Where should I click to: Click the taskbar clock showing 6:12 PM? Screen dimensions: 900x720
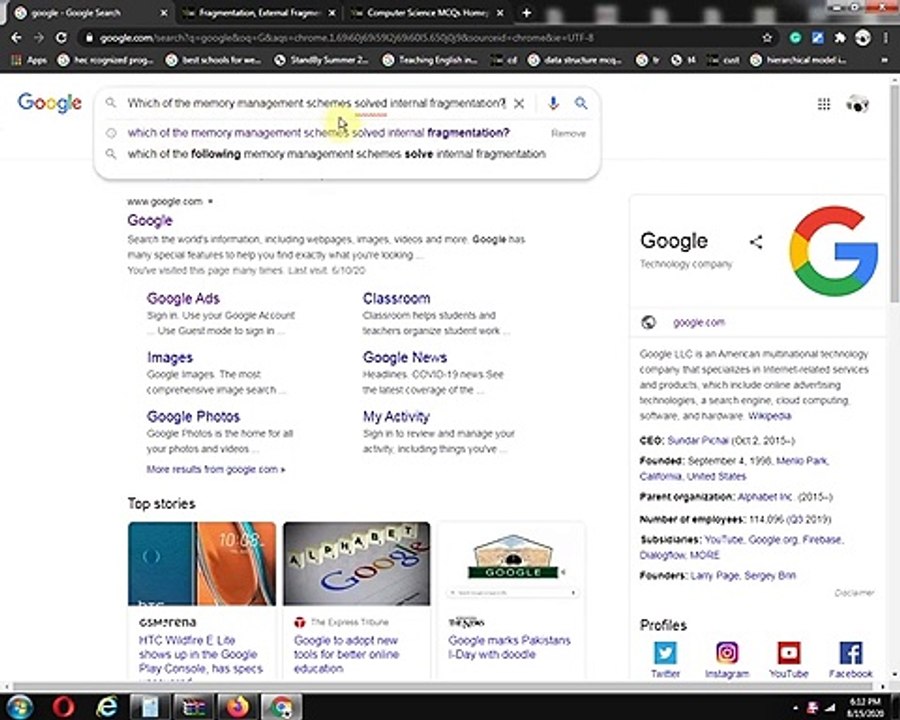coord(864,707)
